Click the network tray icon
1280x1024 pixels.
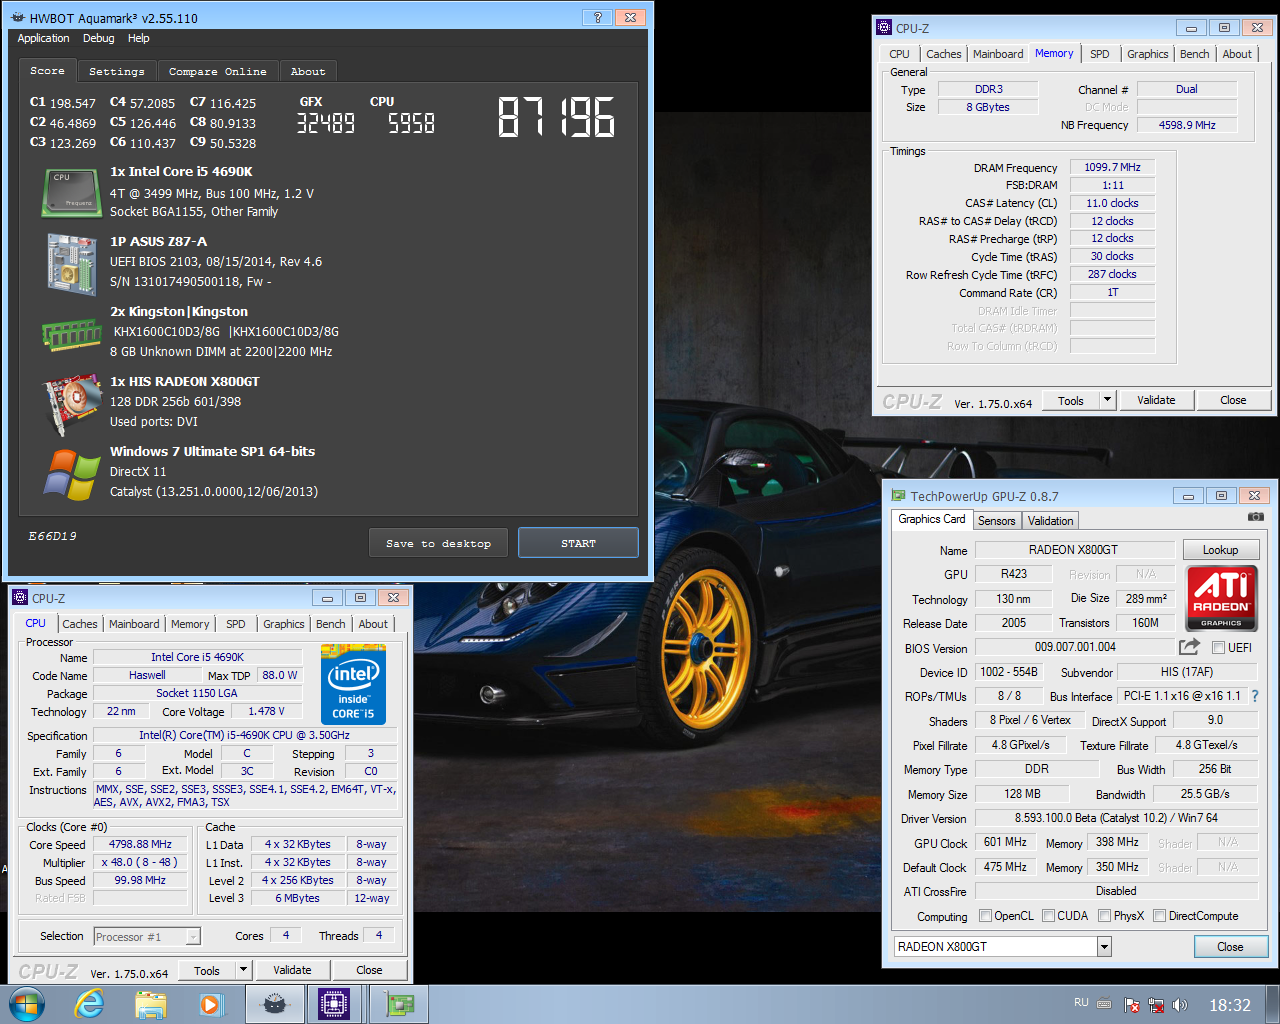pyautogui.click(x=1156, y=1005)
